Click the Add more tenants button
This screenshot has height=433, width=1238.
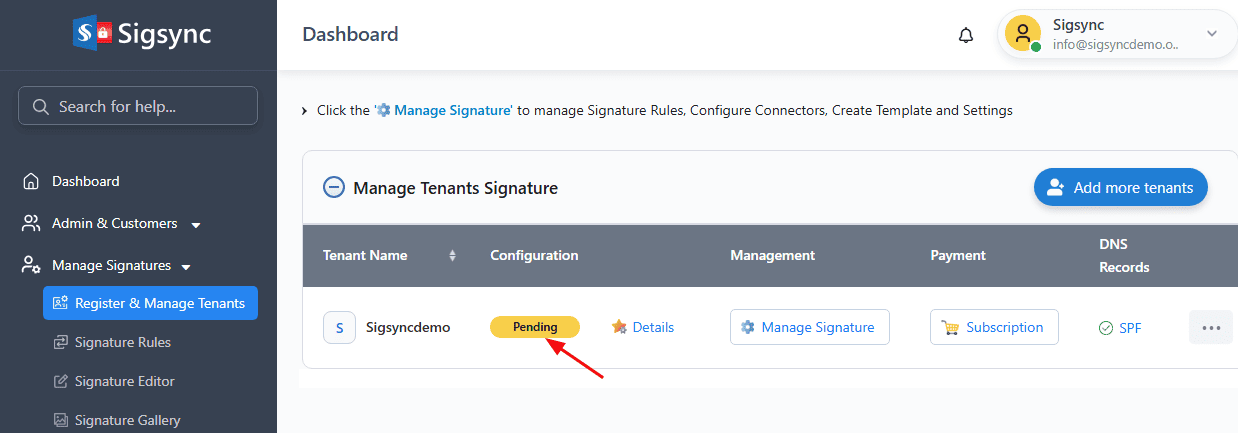coord(1120,187)
